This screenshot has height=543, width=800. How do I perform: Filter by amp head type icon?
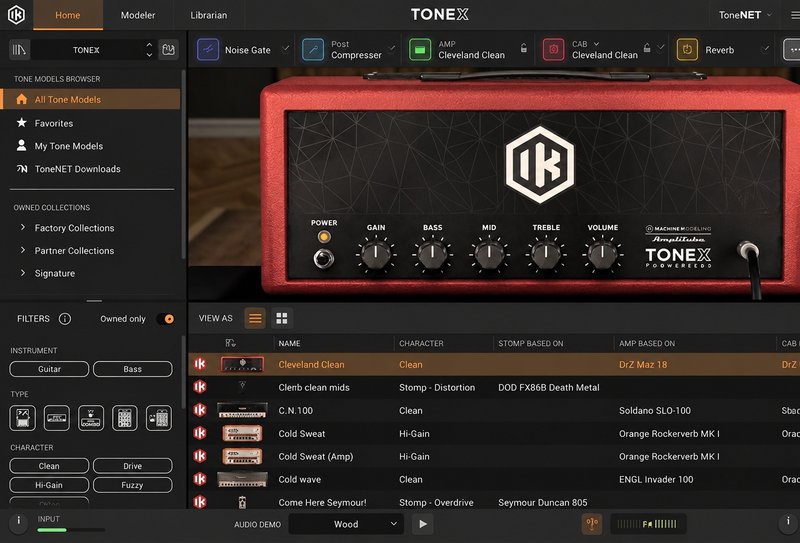click(57, 418)
